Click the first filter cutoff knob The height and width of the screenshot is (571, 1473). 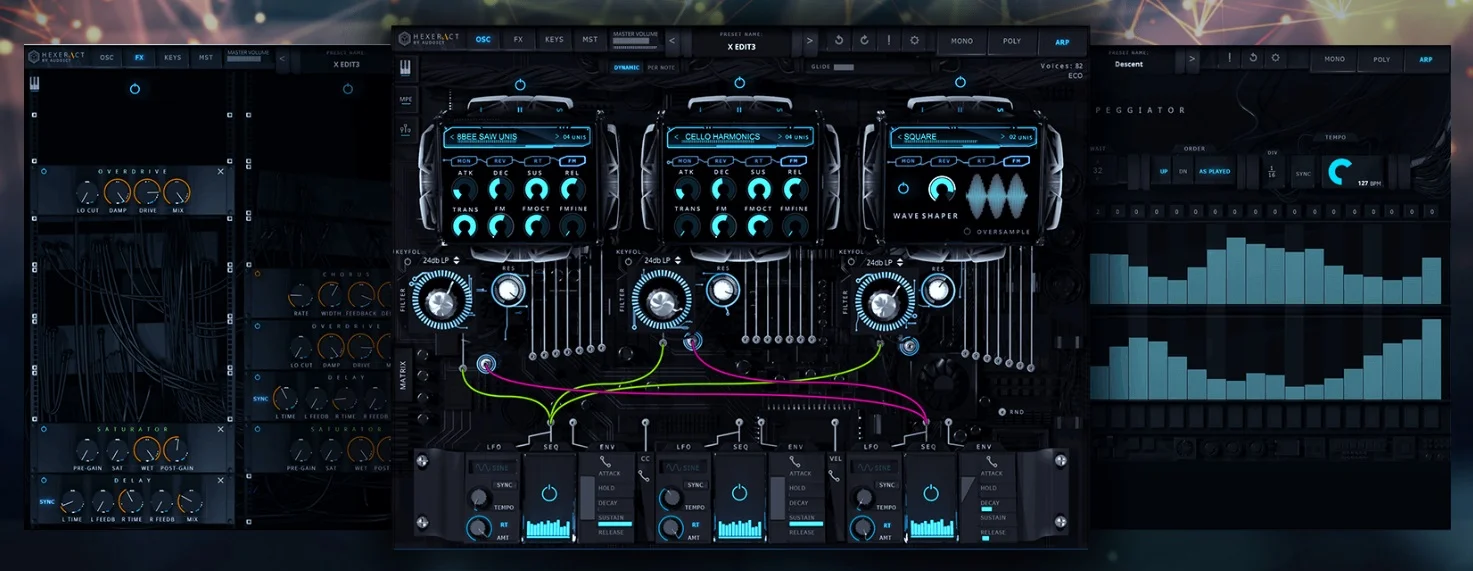(440, 303)
